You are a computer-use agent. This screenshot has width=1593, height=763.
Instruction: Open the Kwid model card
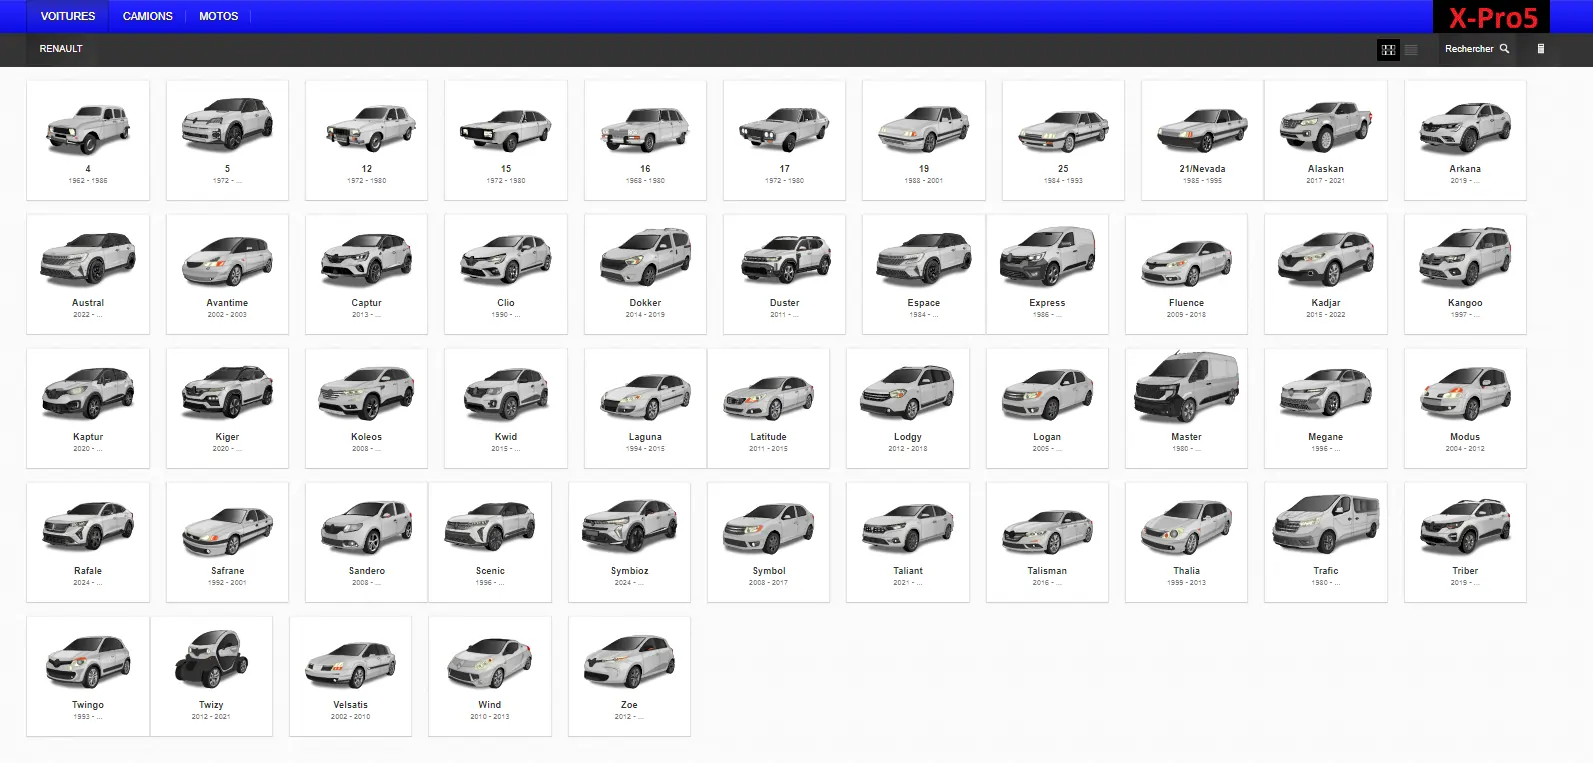pyautogui.click(x=506, y=408)
